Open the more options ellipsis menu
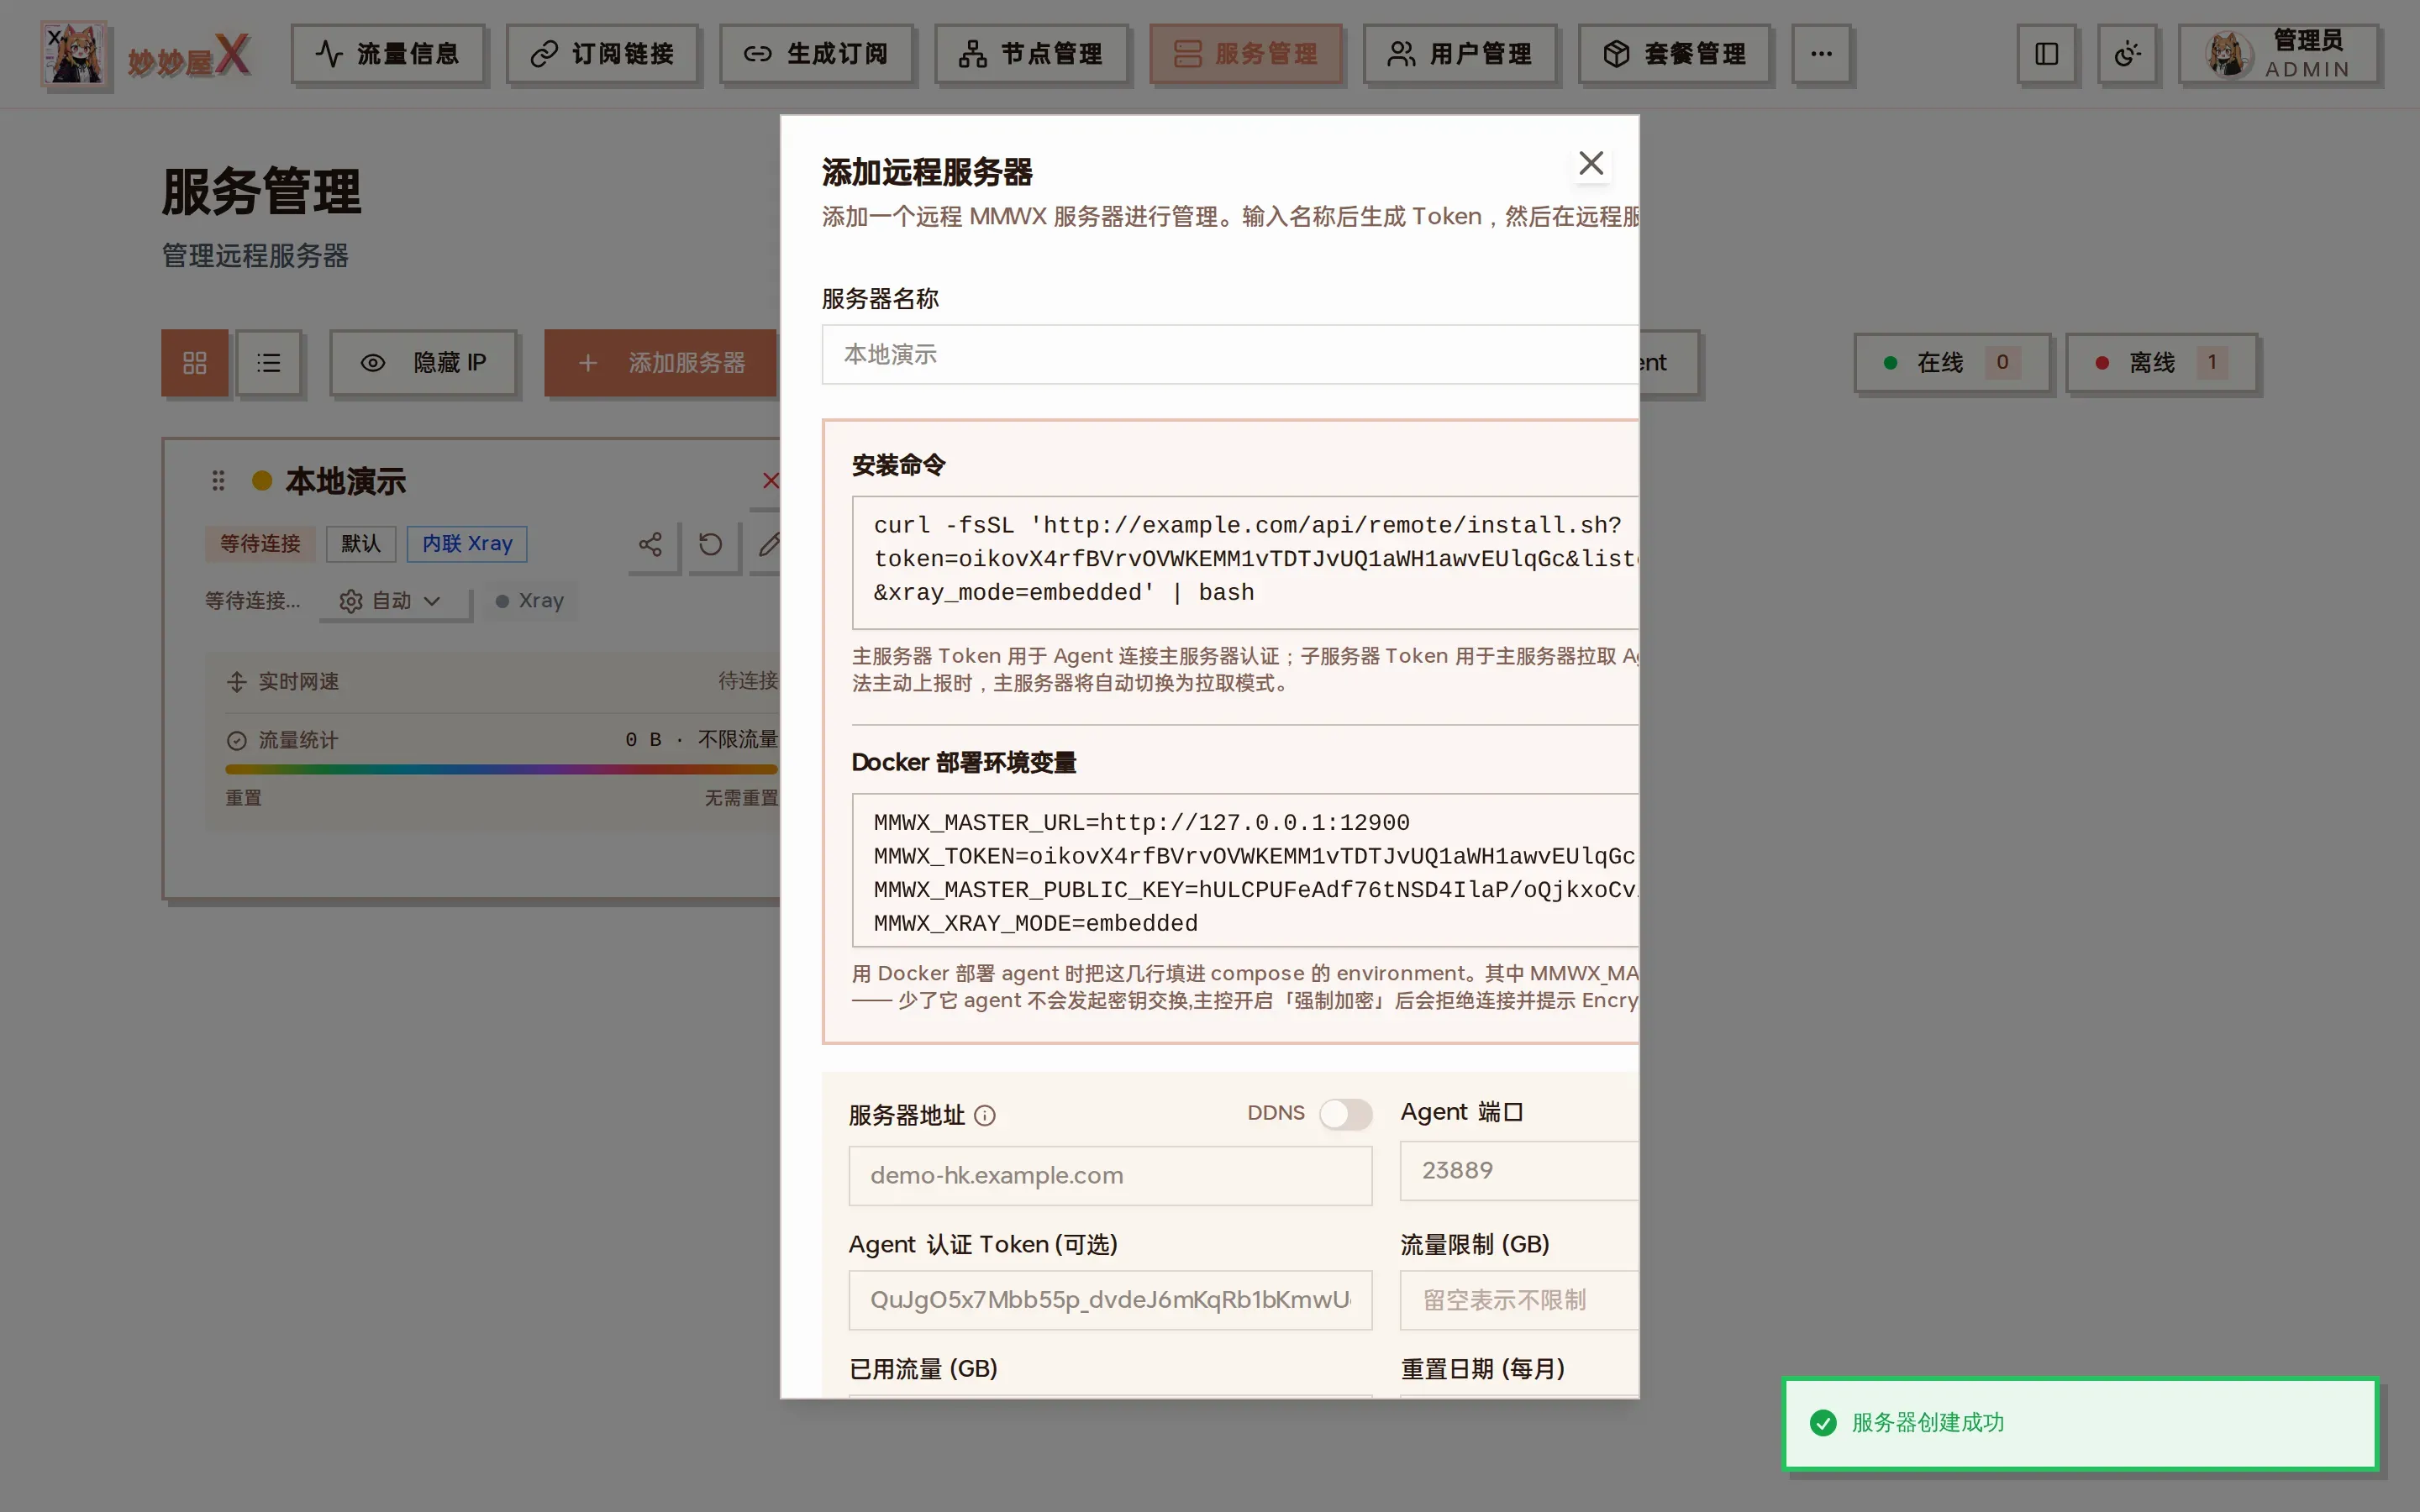Screen dimensions: 2420x1512 tap(1821, 53)
